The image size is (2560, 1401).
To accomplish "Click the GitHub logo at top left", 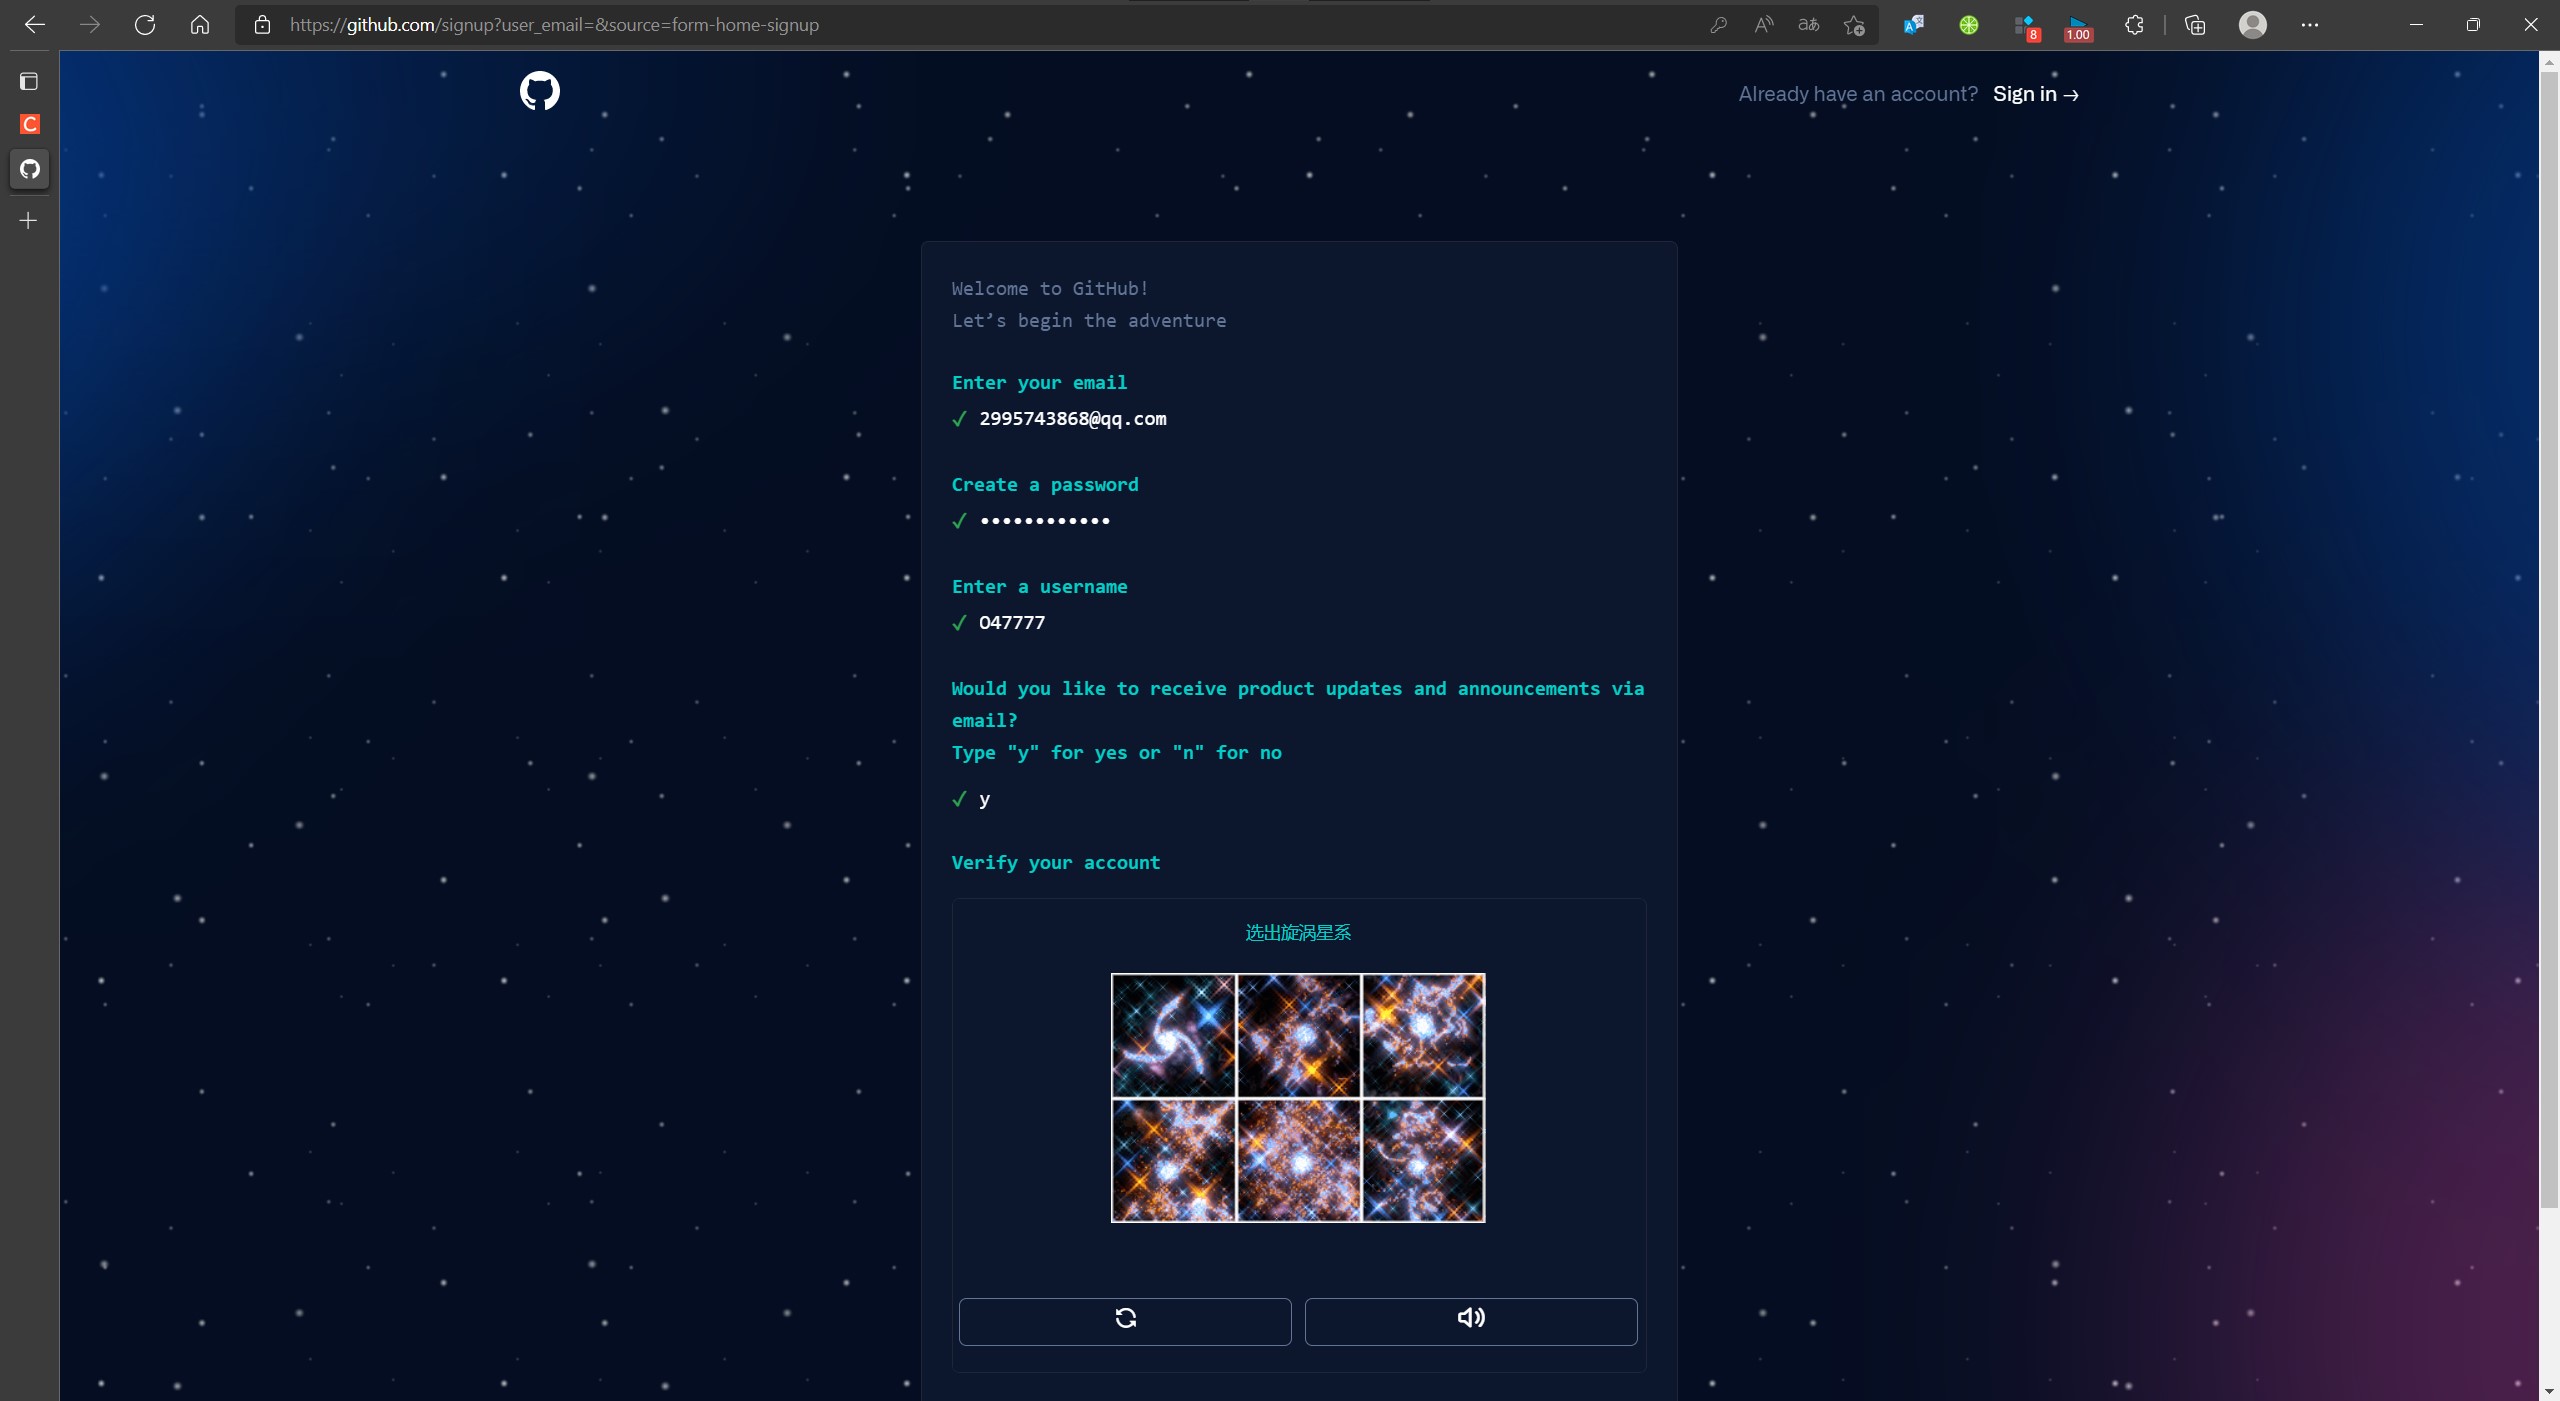I will [x=539, y=91].
